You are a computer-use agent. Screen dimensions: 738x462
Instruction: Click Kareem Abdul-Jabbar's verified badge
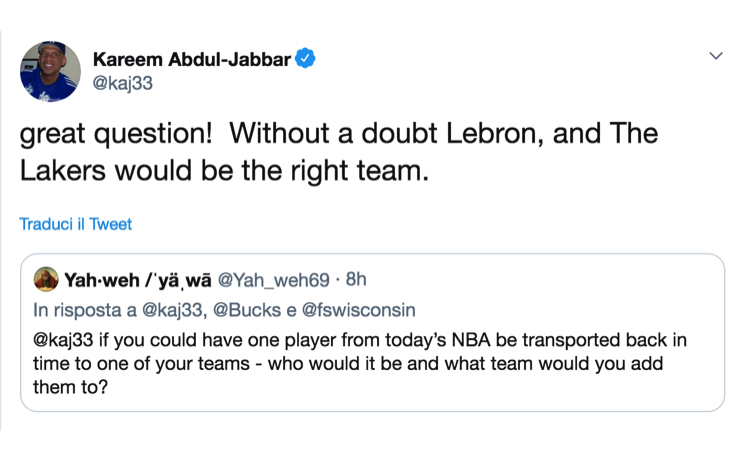[306, 59]
